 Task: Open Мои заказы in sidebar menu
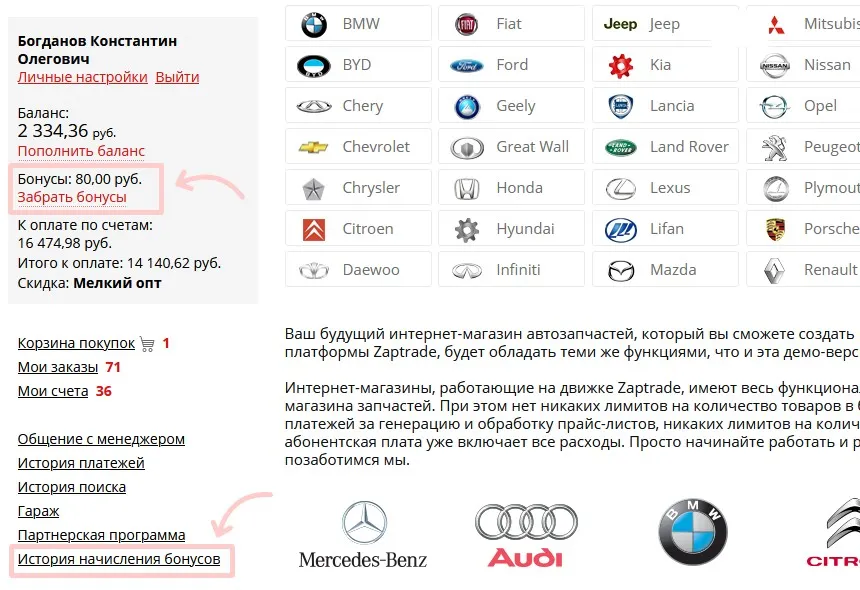point(58,367)
